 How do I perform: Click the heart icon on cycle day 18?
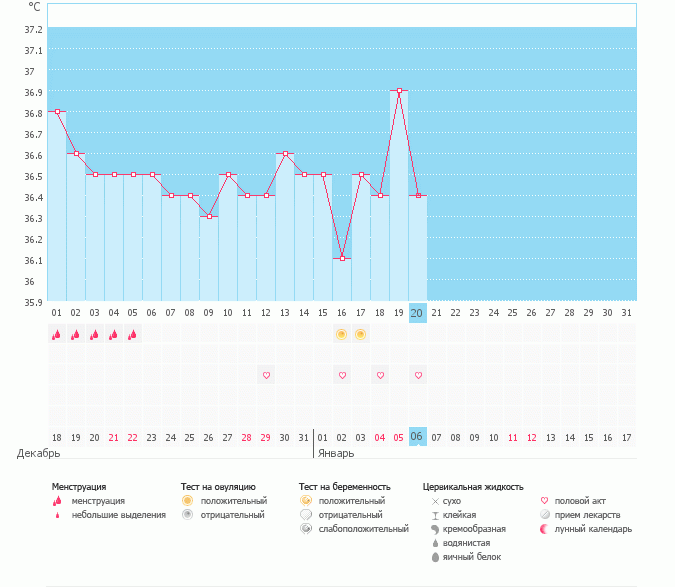point(380,375)
